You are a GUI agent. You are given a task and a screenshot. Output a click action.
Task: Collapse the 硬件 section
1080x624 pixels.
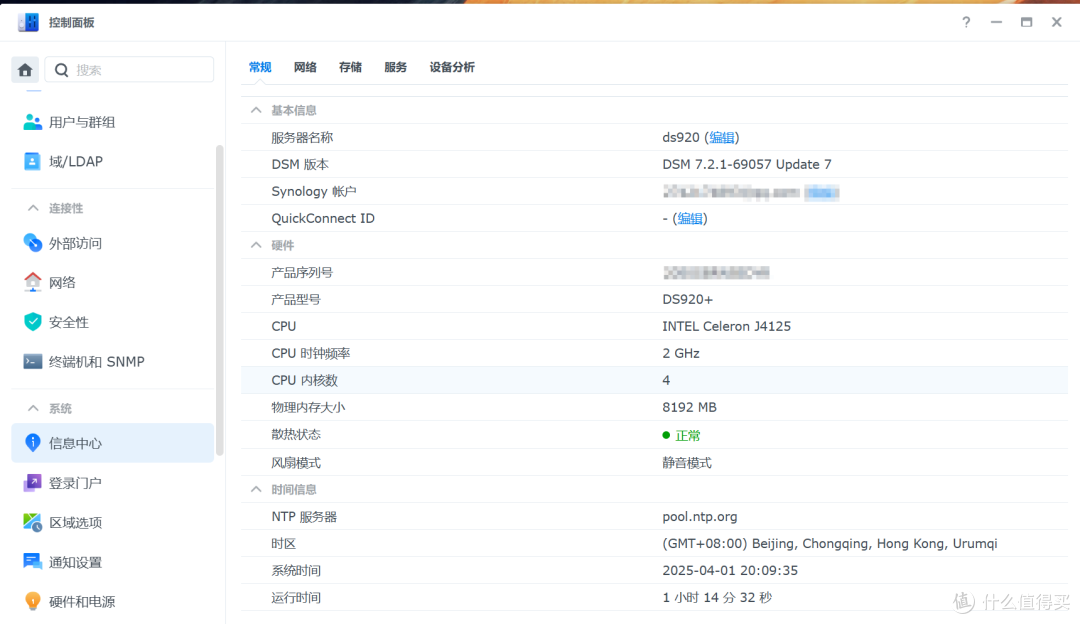256,245
